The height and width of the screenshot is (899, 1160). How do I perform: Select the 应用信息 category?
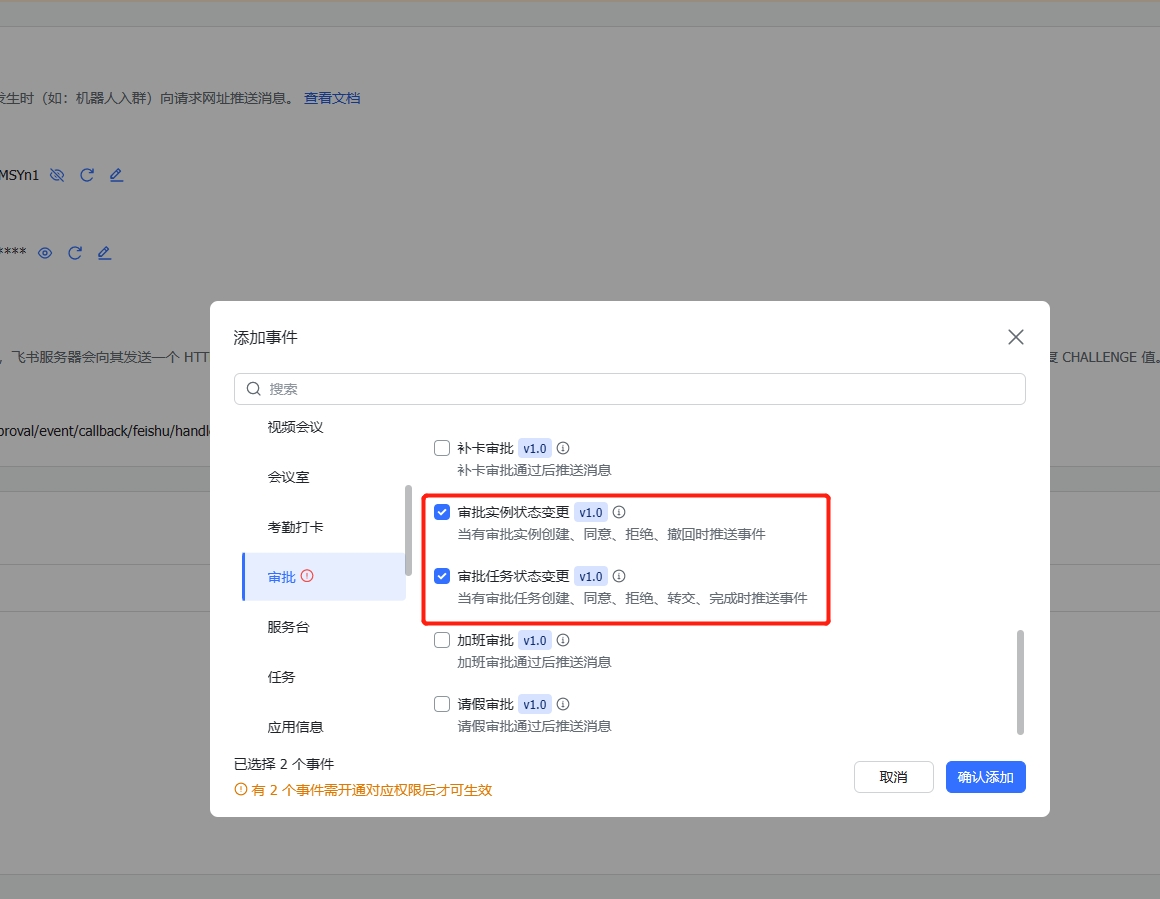295,727
